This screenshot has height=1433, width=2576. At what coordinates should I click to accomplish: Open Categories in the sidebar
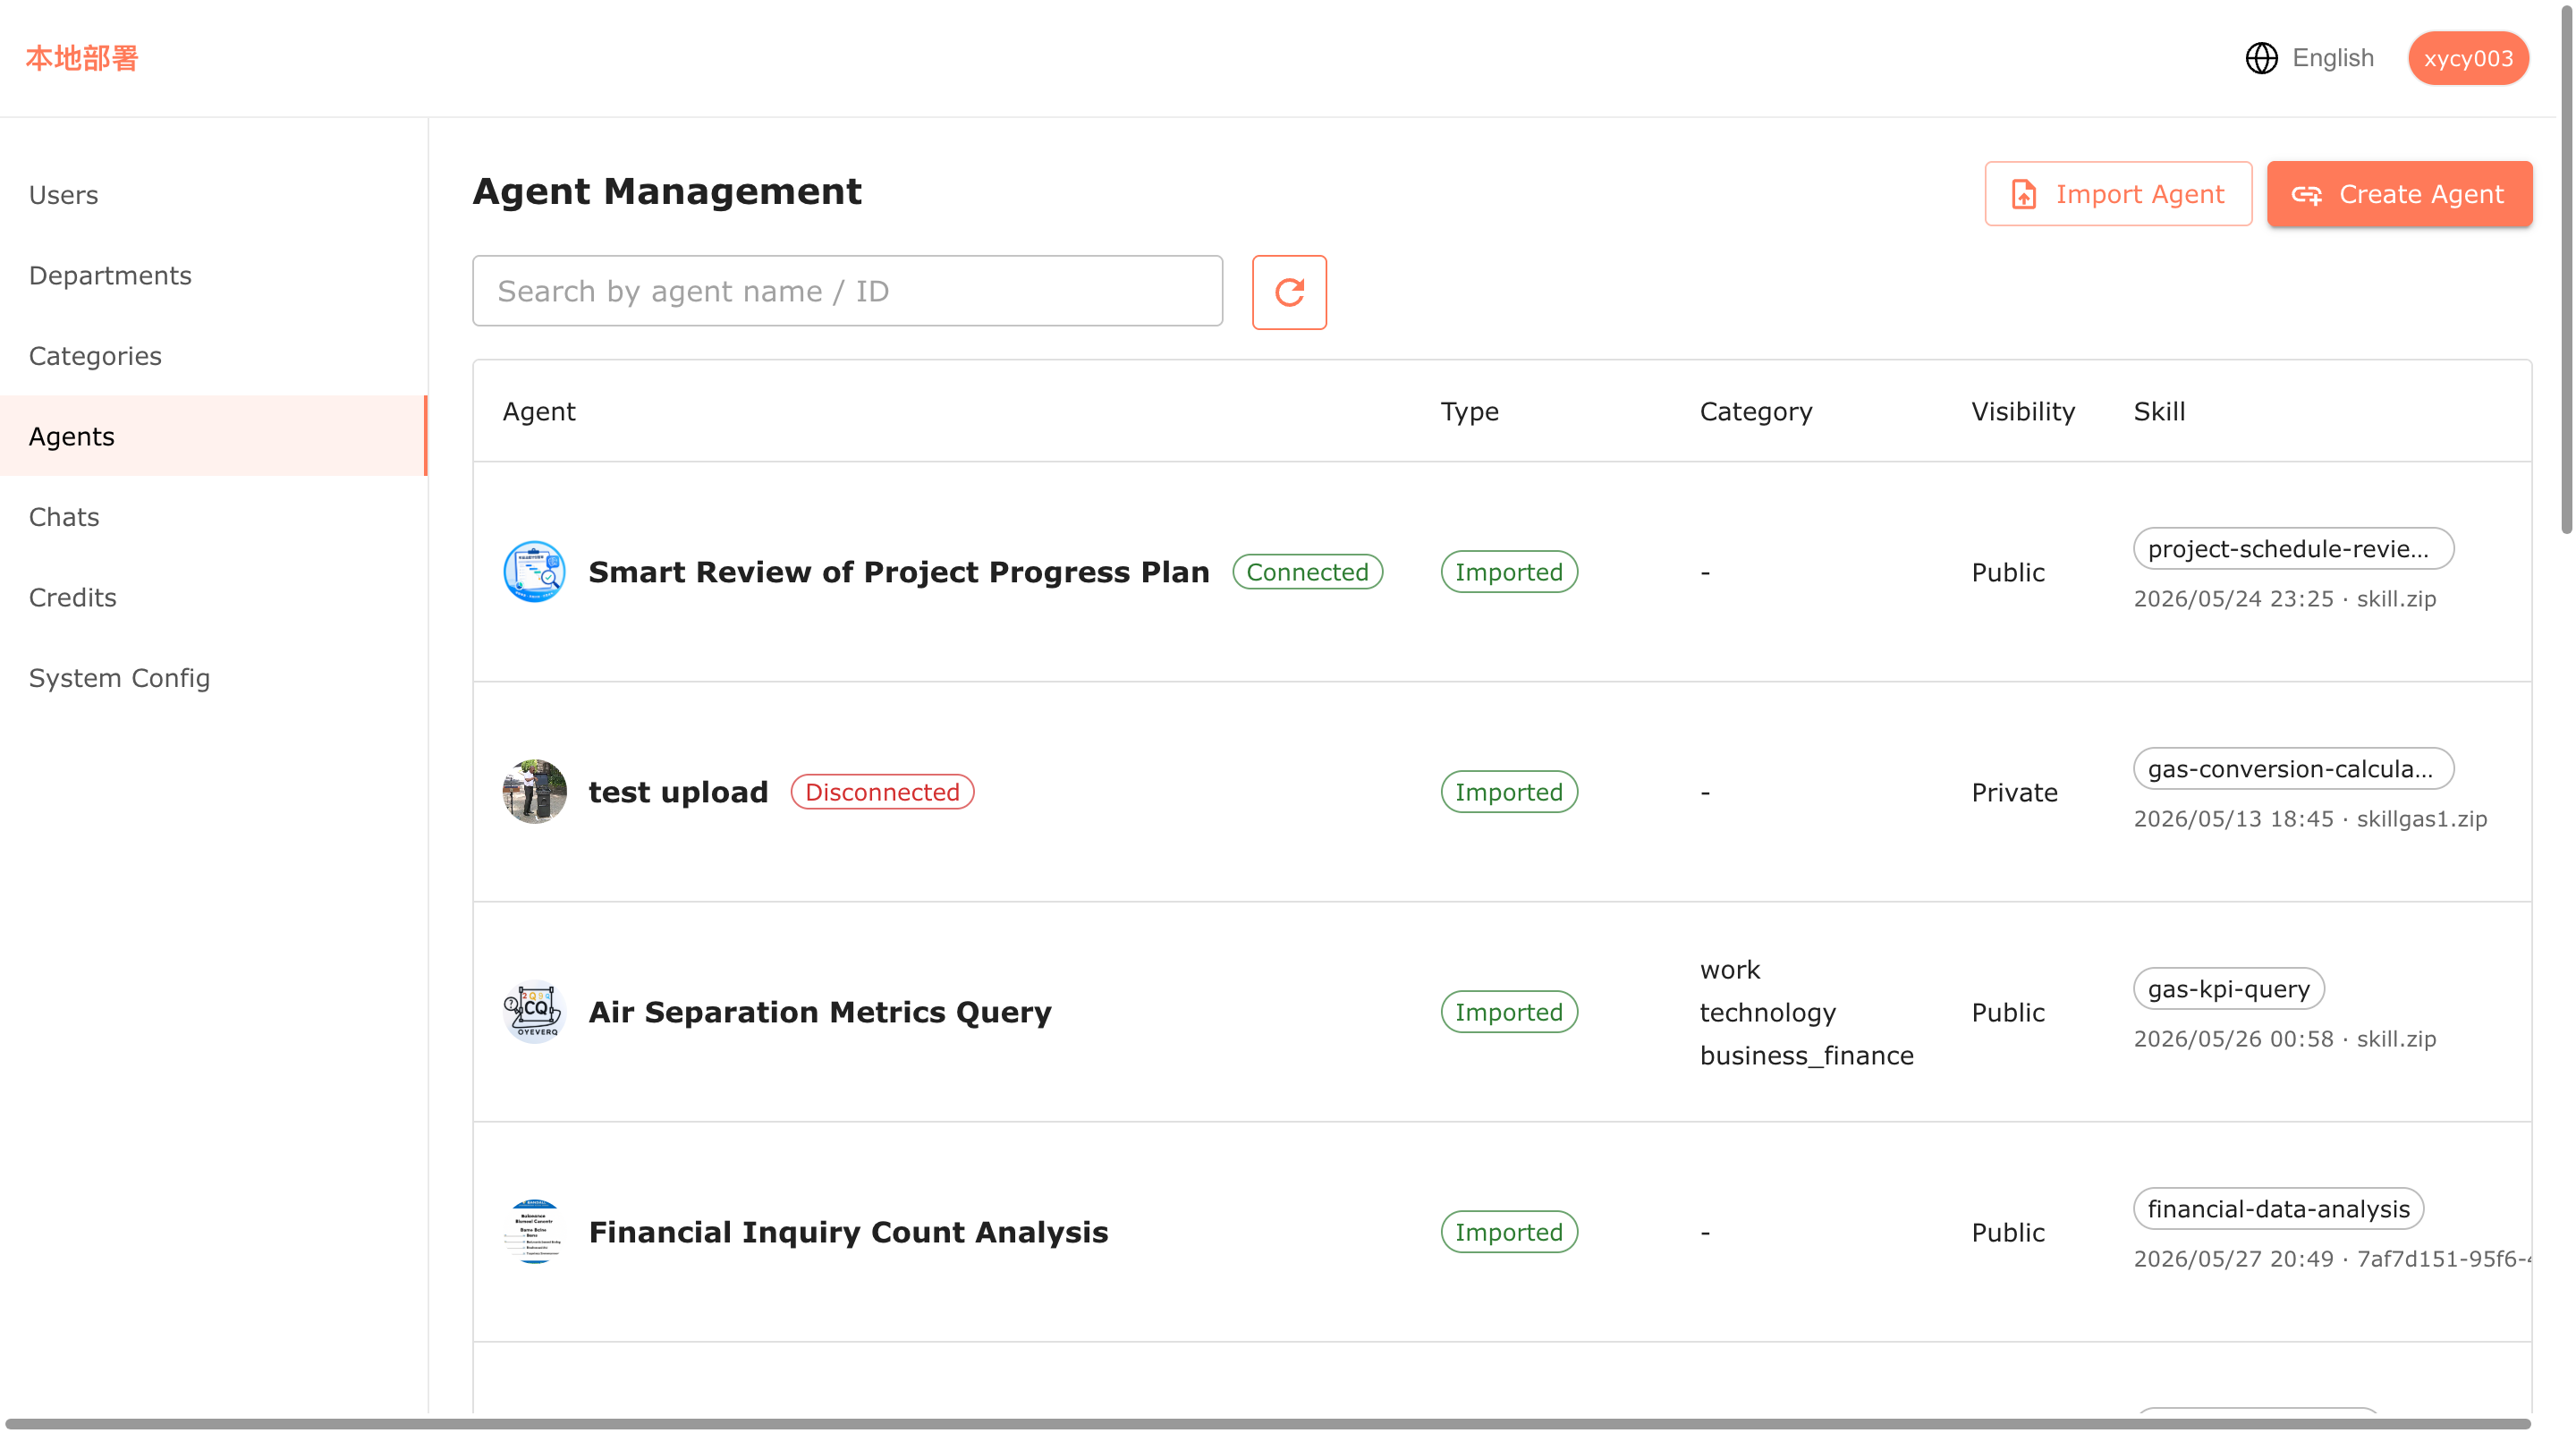(x=213, y=356)
